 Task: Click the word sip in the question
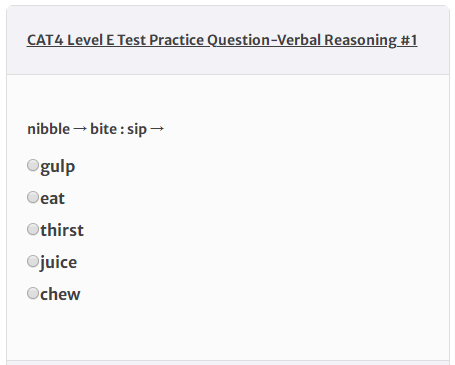pos(137,130)
